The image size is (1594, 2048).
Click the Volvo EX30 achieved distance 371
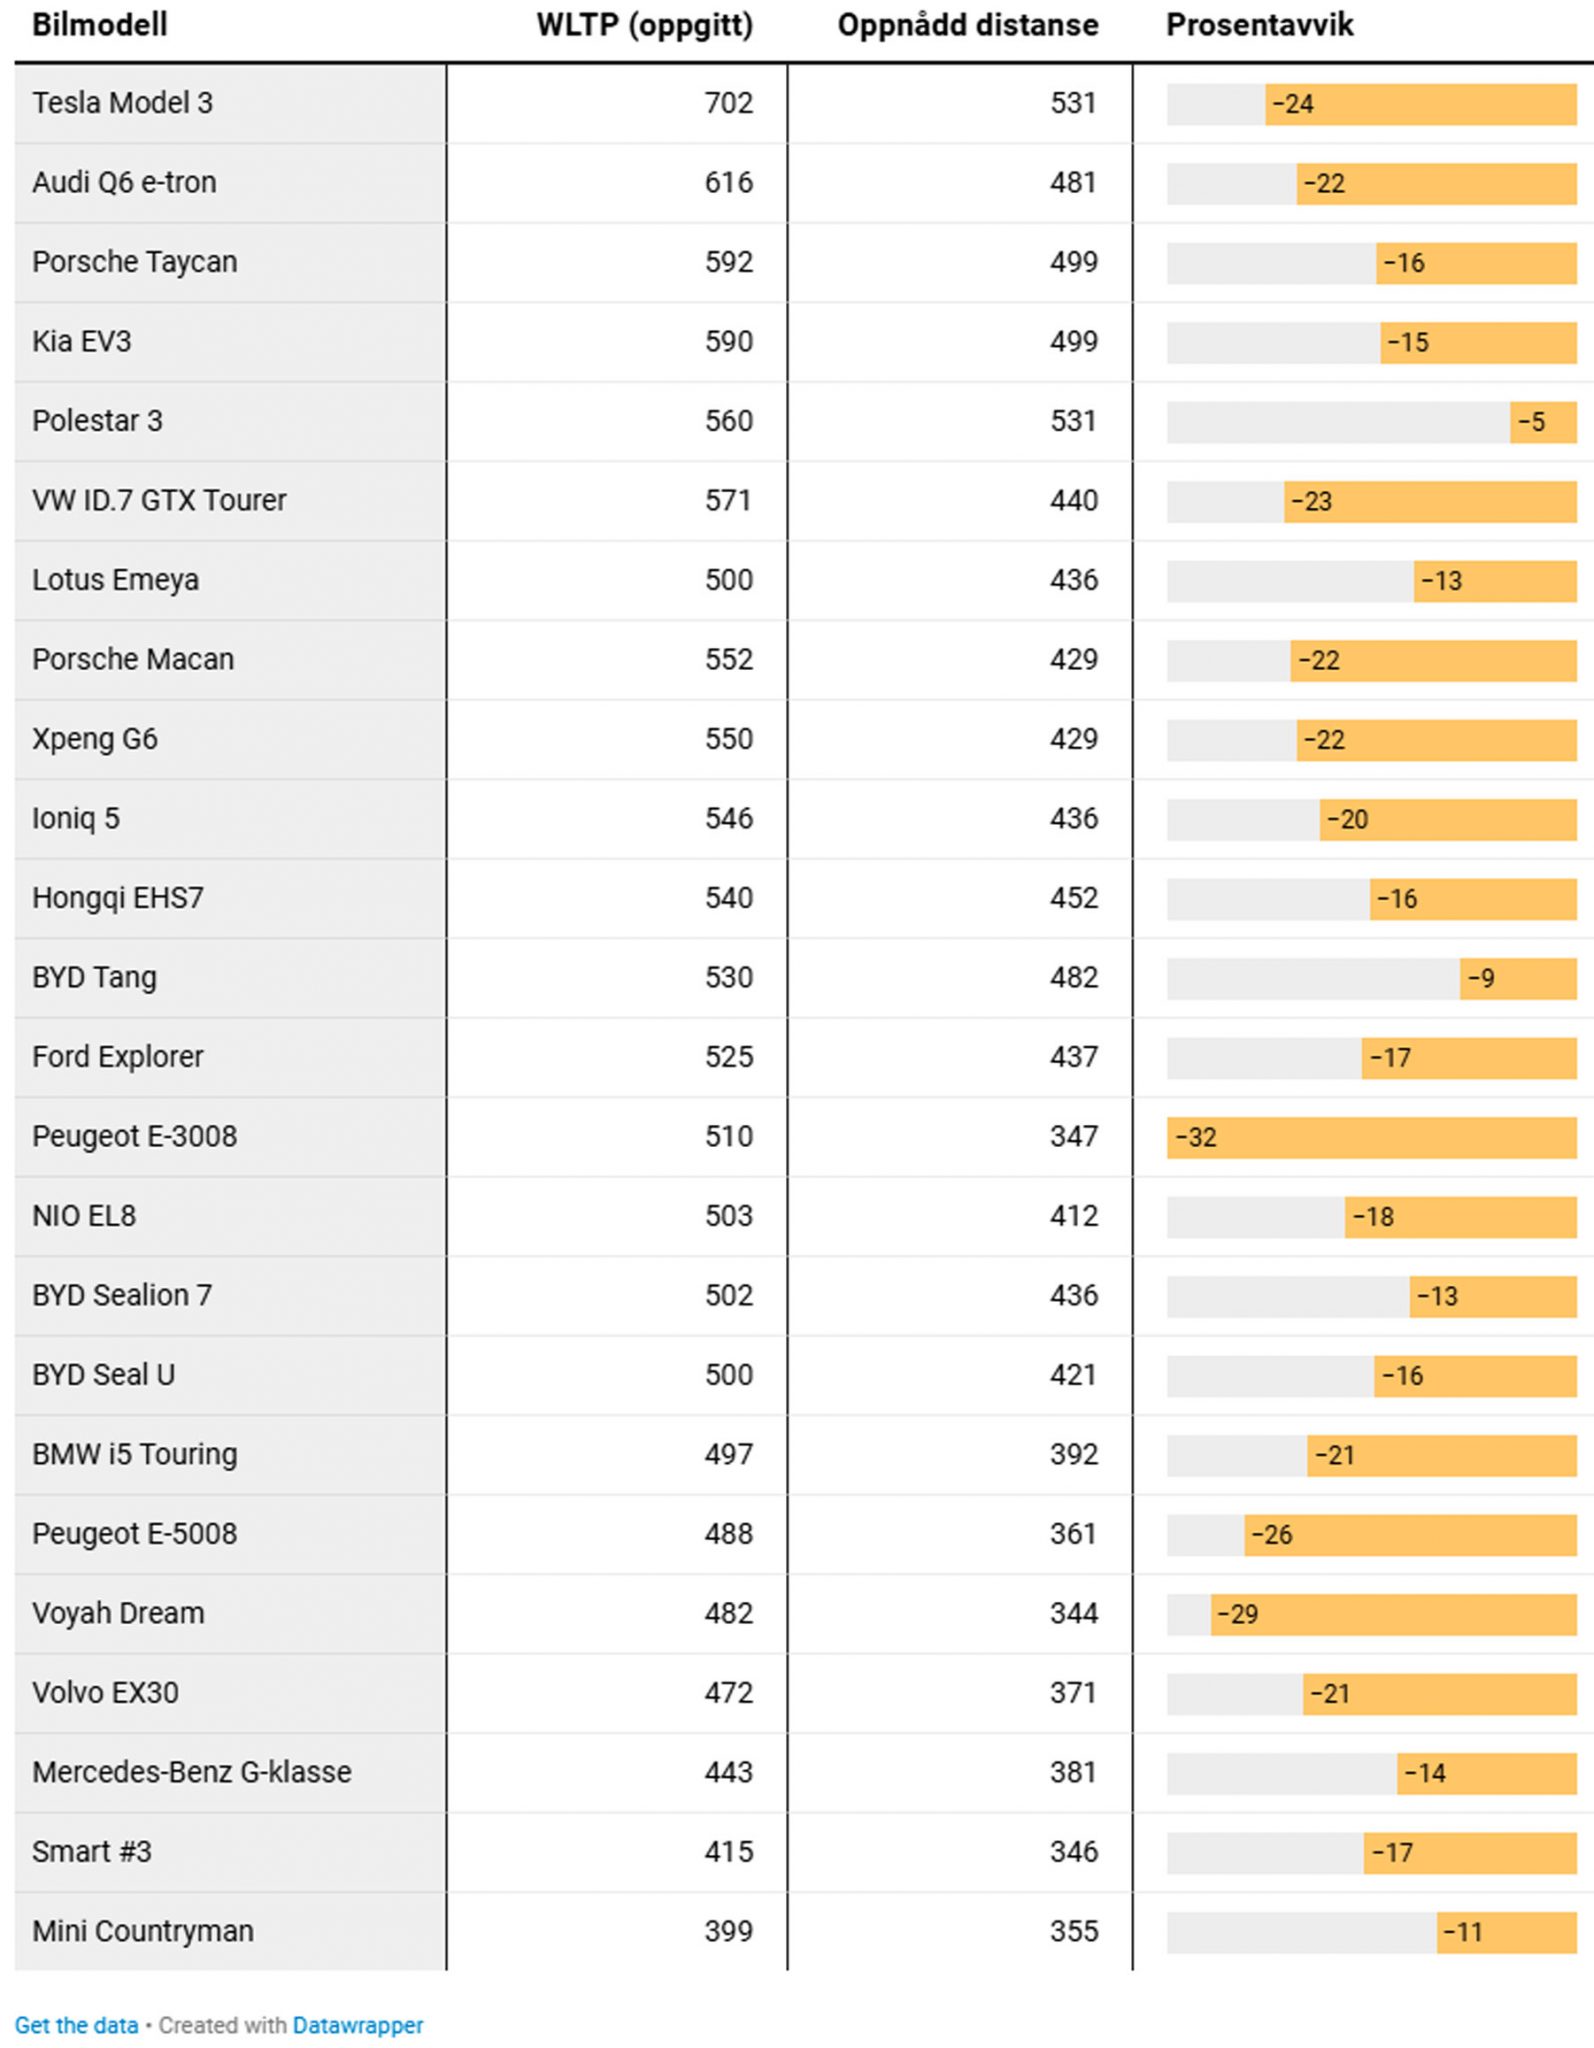pyautogui.click(x=1073, y=1693)
